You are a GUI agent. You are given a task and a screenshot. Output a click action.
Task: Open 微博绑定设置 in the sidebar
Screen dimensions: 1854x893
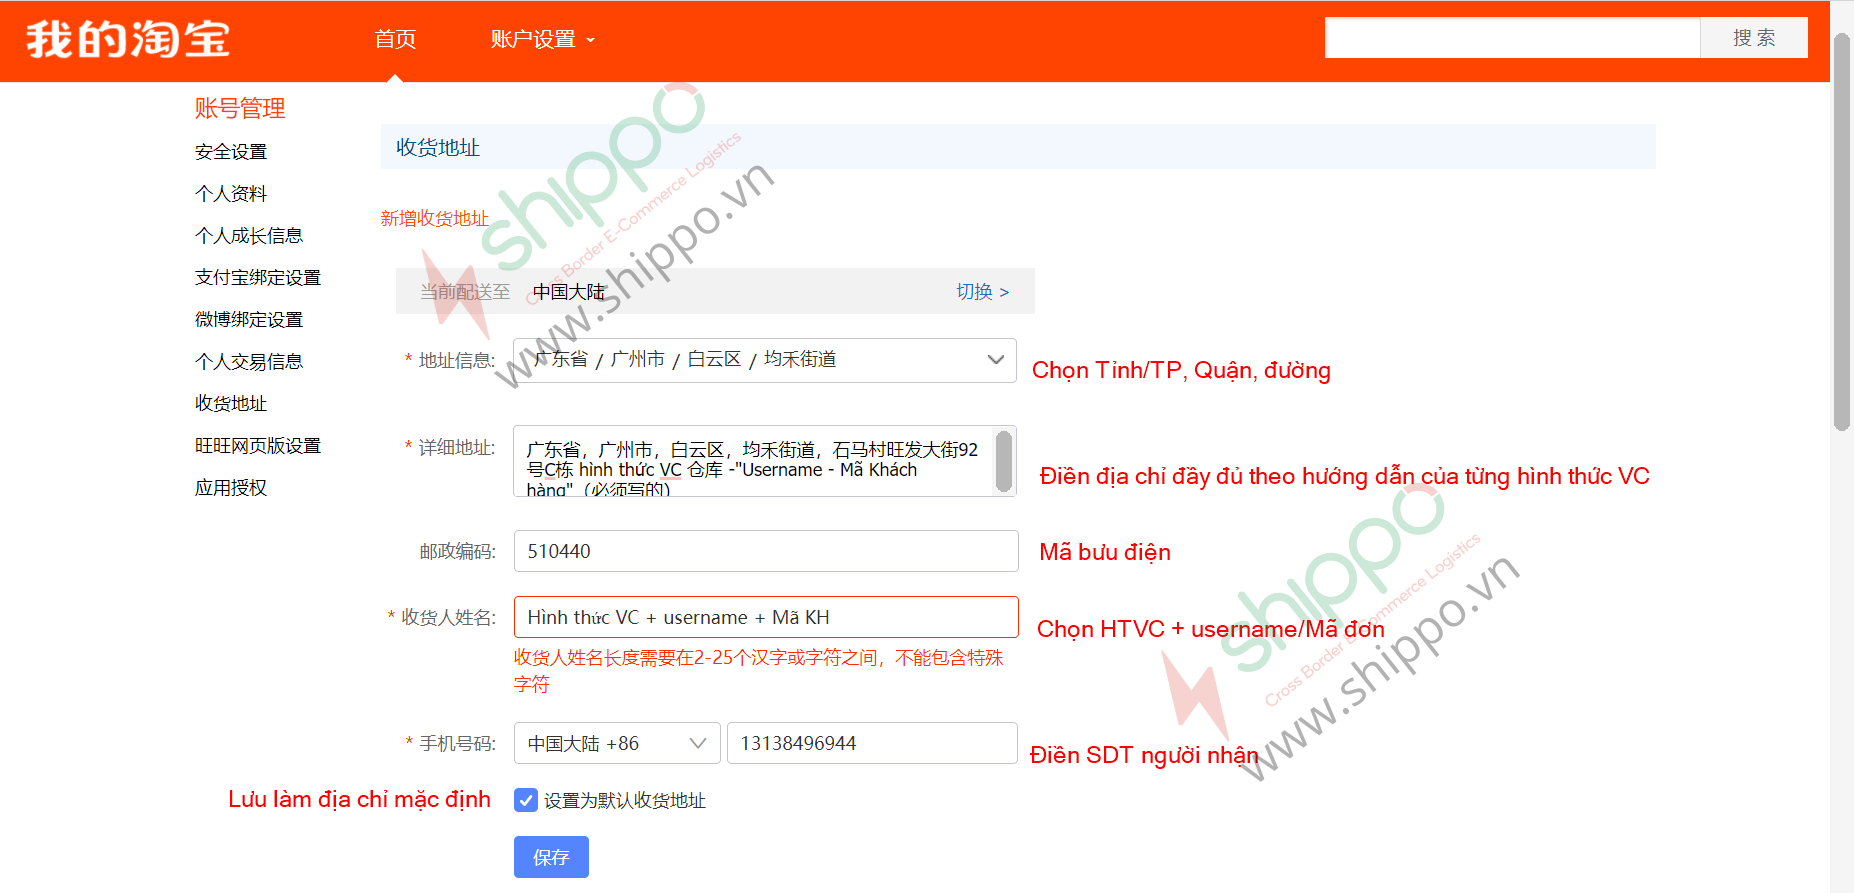point(249,320)
